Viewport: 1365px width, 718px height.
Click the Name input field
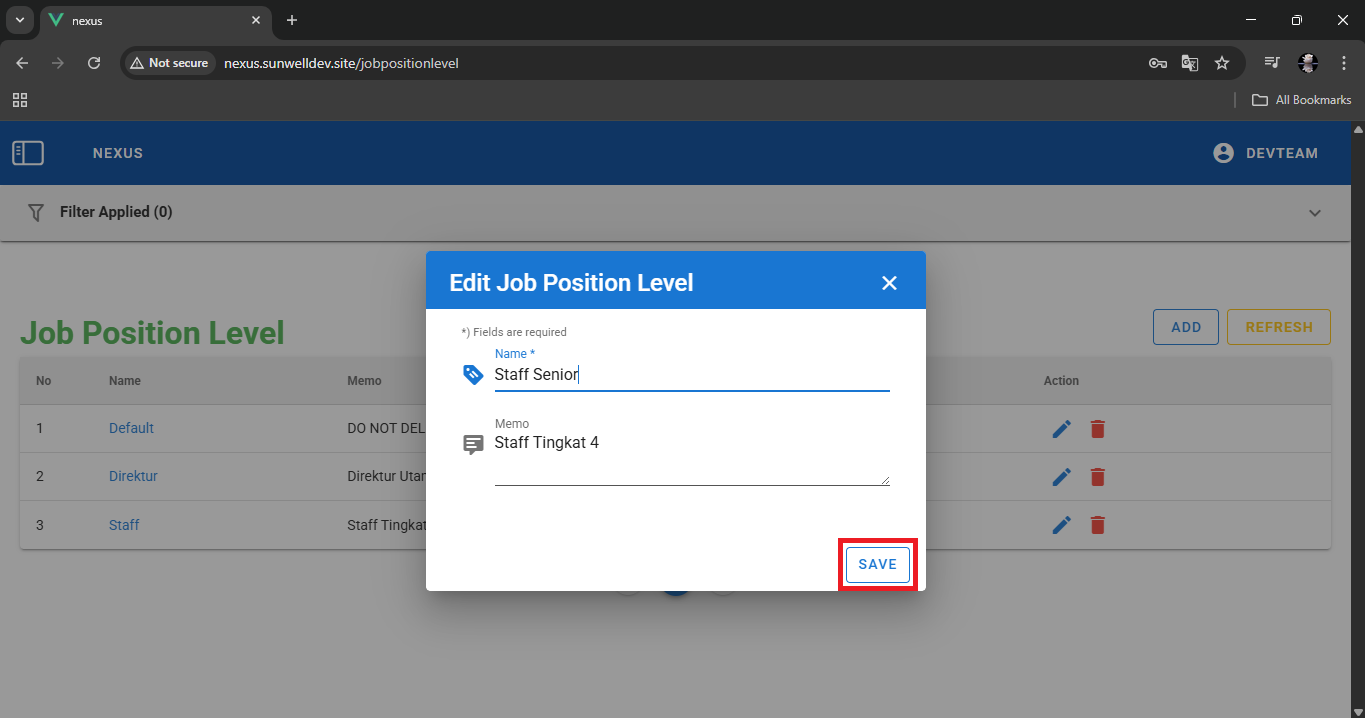pos(690,375)
